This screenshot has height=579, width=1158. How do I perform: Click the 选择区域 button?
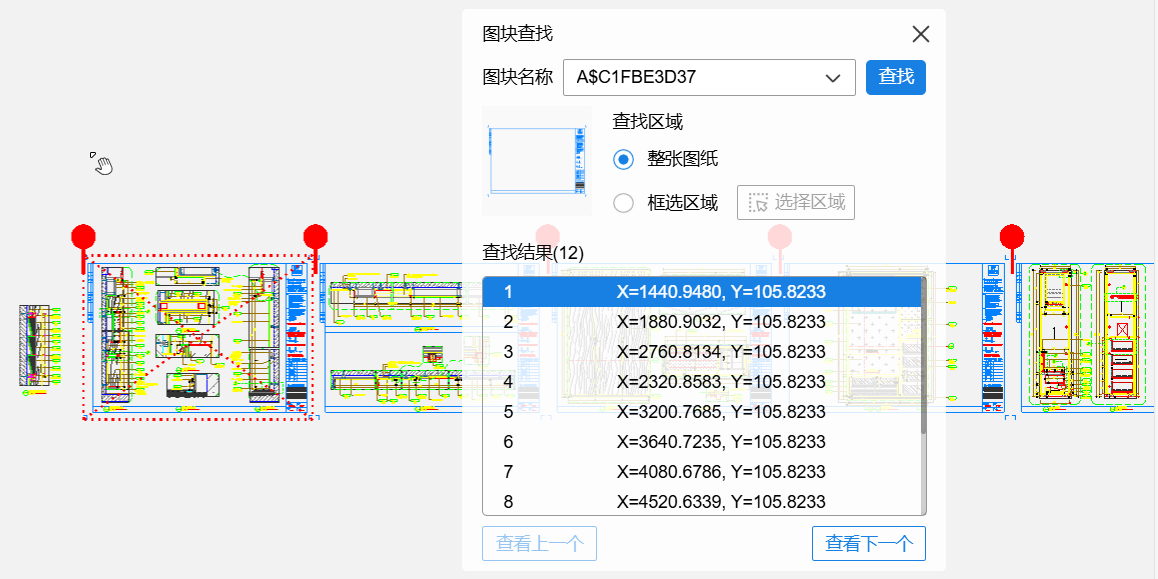[x=796, y=203]
